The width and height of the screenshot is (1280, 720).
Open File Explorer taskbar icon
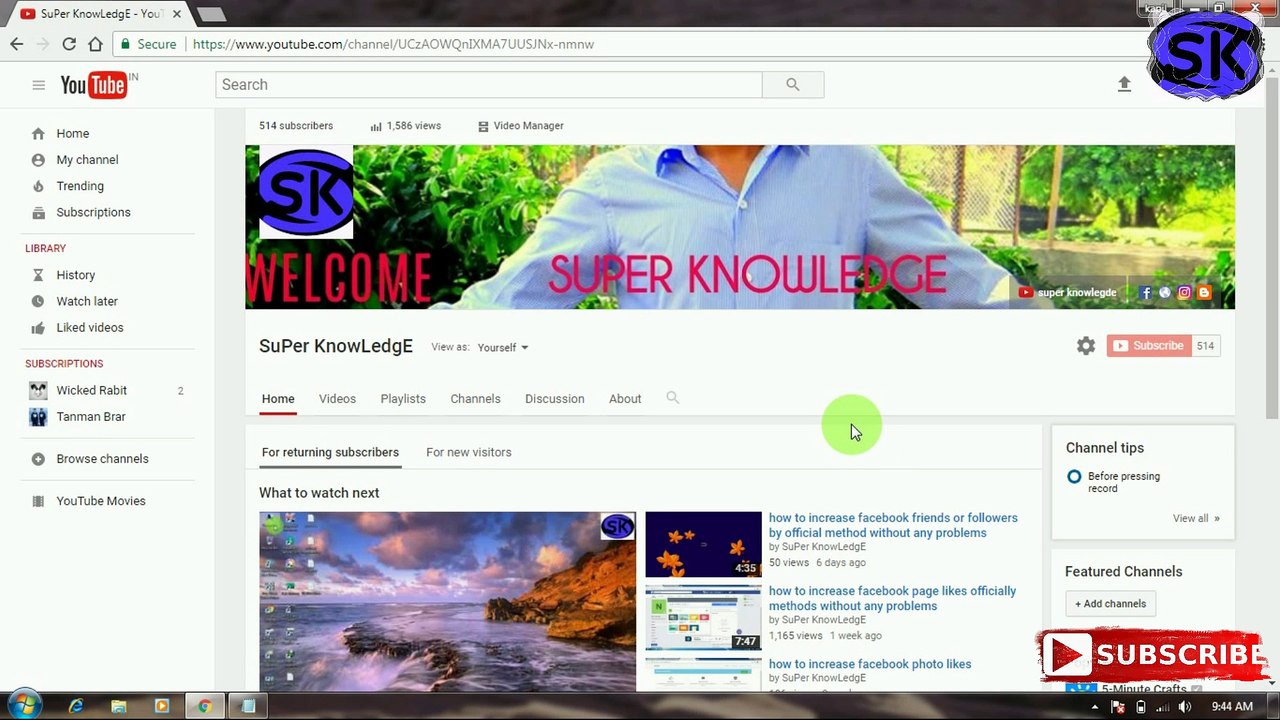(119, 706)
